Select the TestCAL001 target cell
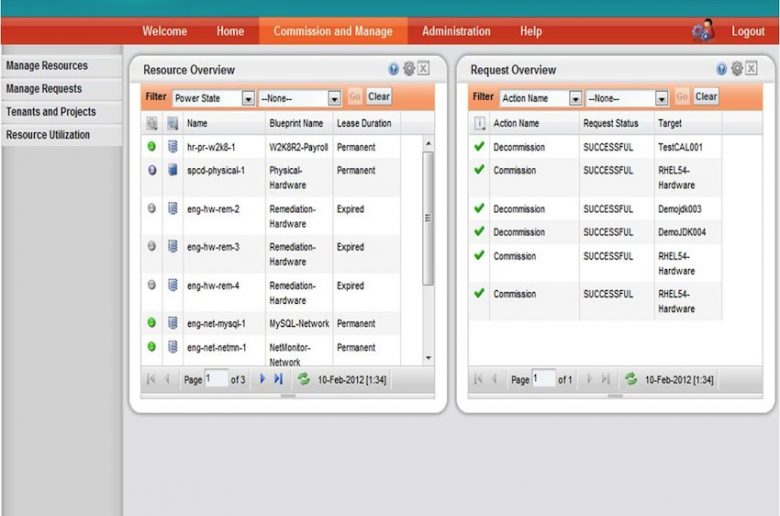 pyautogui.click(x=680, y=147)
